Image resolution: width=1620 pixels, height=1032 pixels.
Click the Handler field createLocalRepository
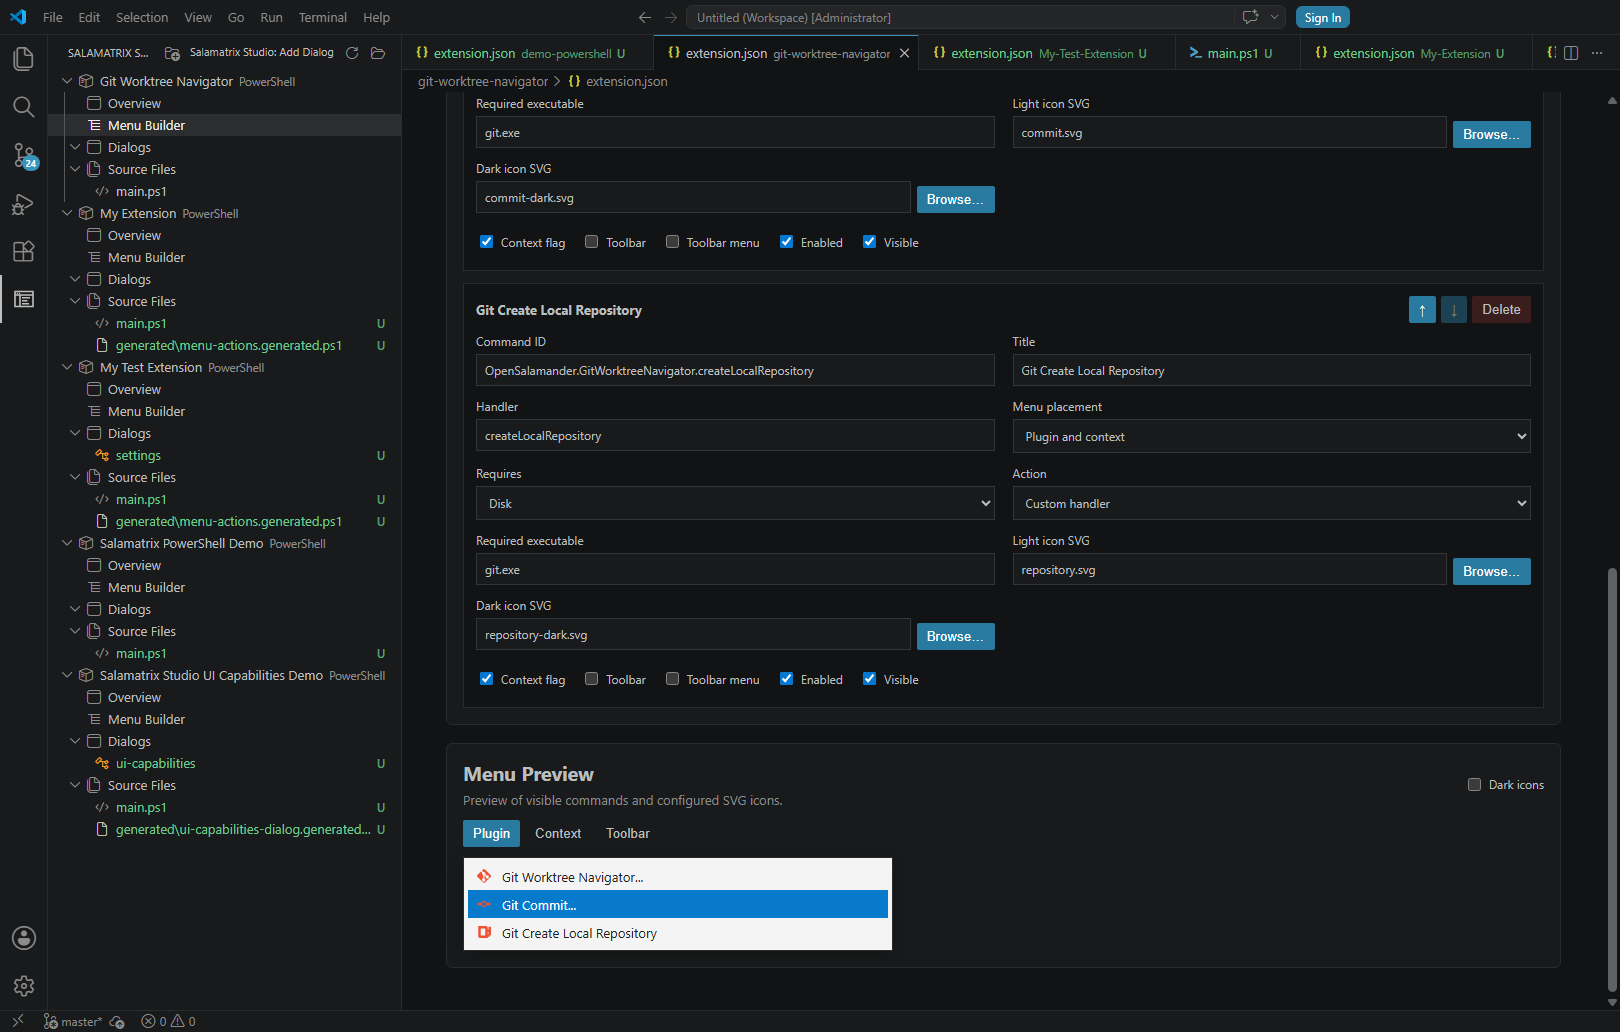[735, 436]
